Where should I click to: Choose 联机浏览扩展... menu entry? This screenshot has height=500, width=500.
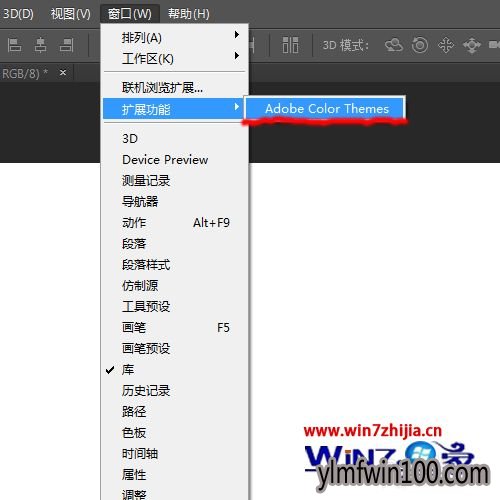176,87
